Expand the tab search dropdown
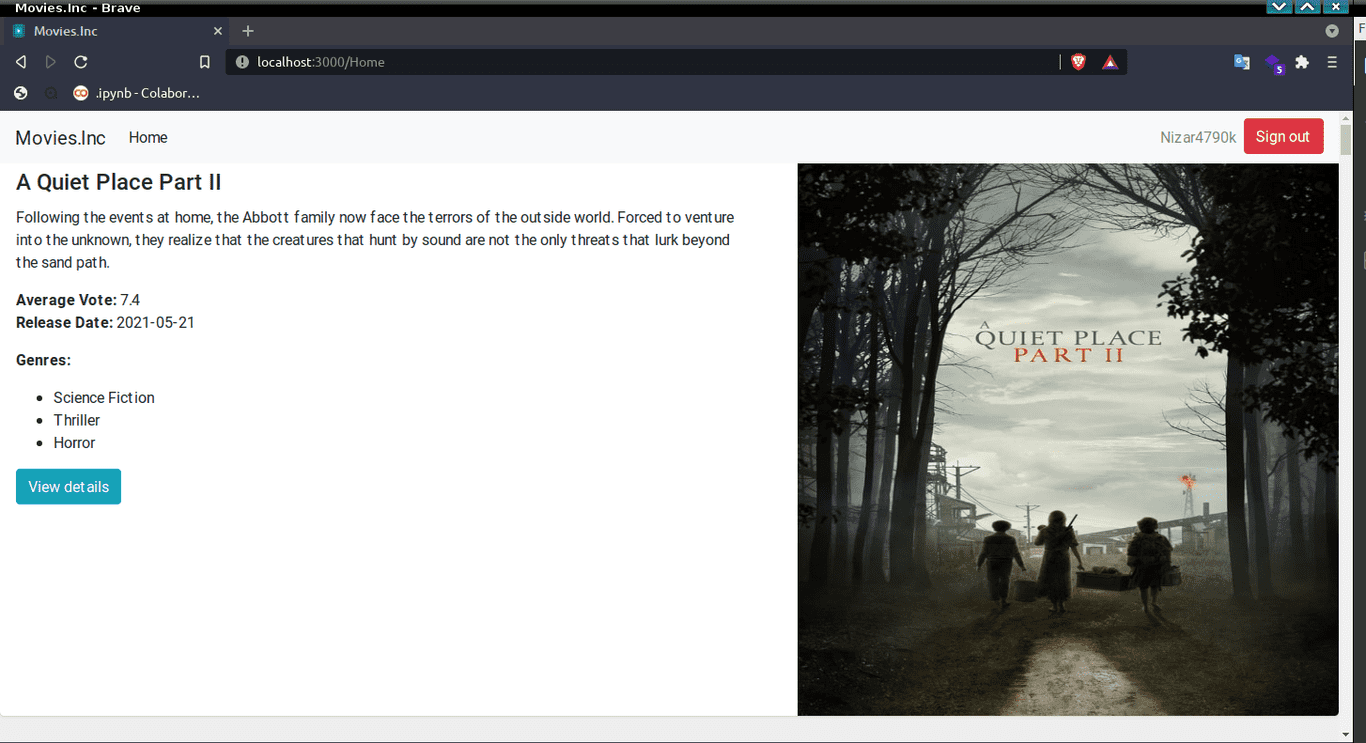The image size is (1366, 743). coord(1332,31)
